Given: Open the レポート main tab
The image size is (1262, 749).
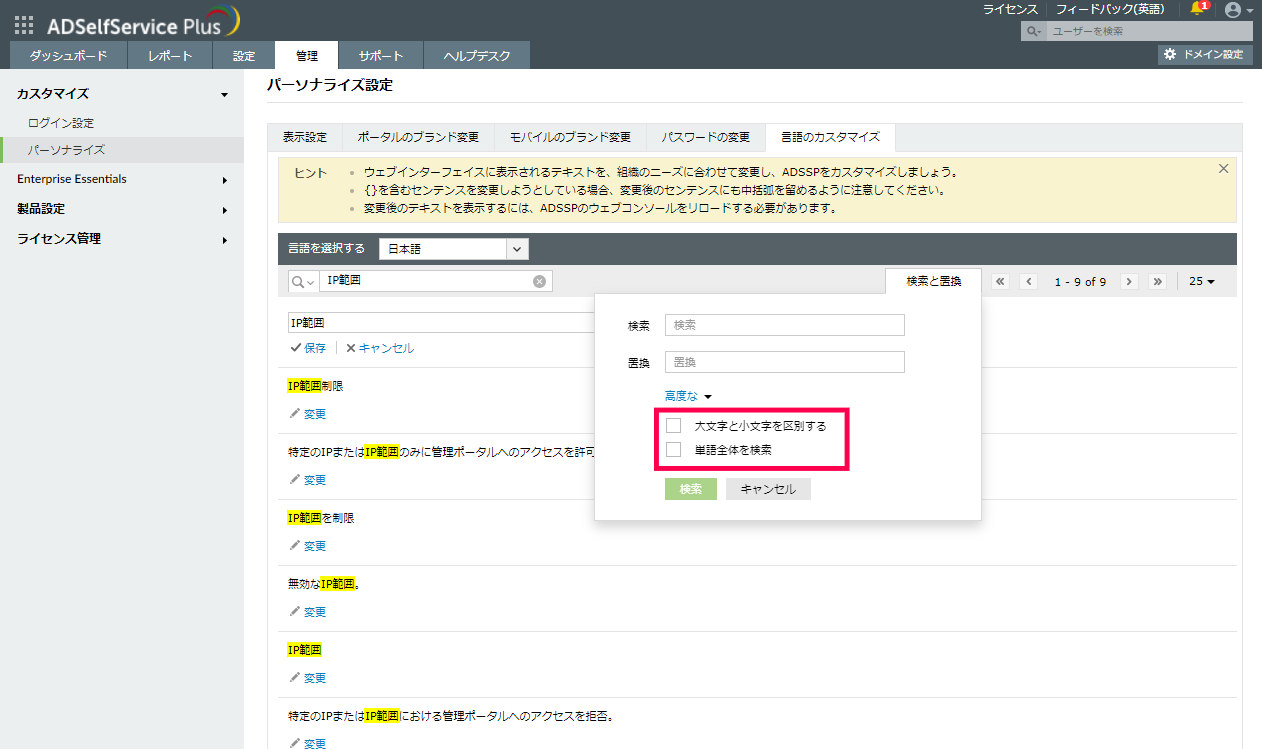Looking at the screenshot, I should (x=170, y=56).
